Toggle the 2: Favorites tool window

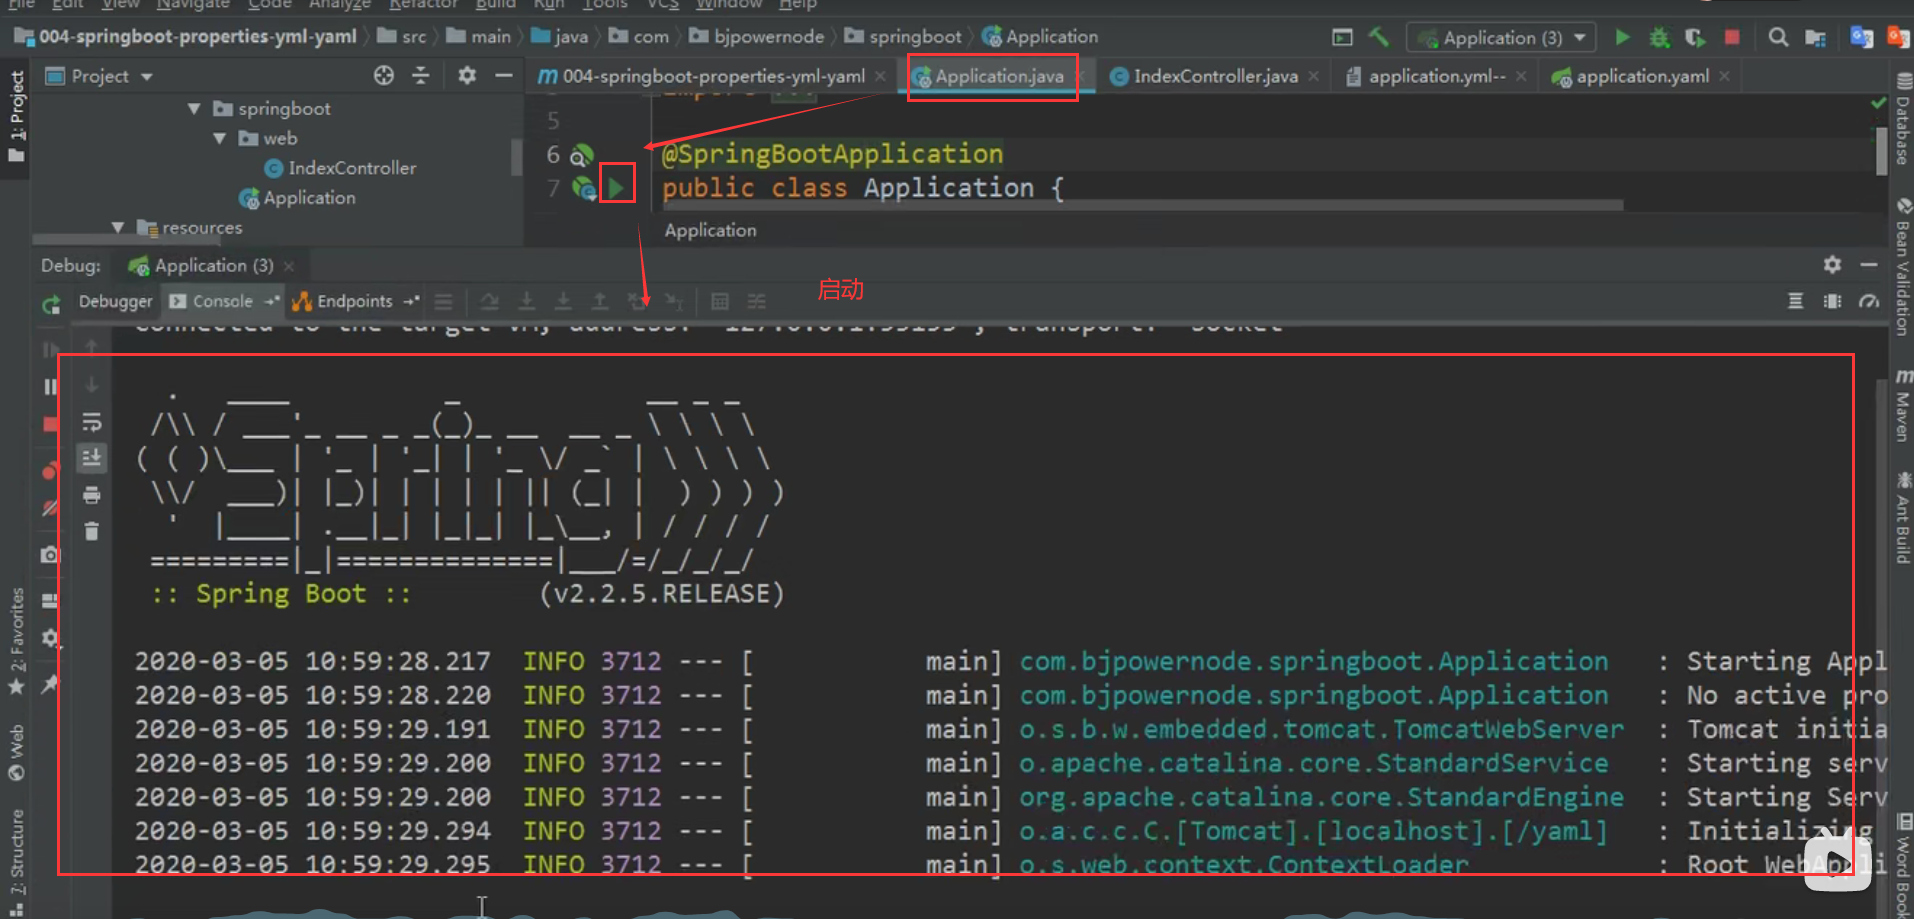[x=15, y=641]
